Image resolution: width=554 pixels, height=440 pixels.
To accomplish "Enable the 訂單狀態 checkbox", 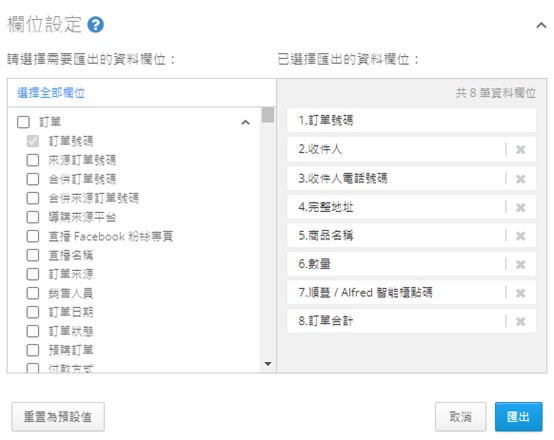I will (33, 331).
